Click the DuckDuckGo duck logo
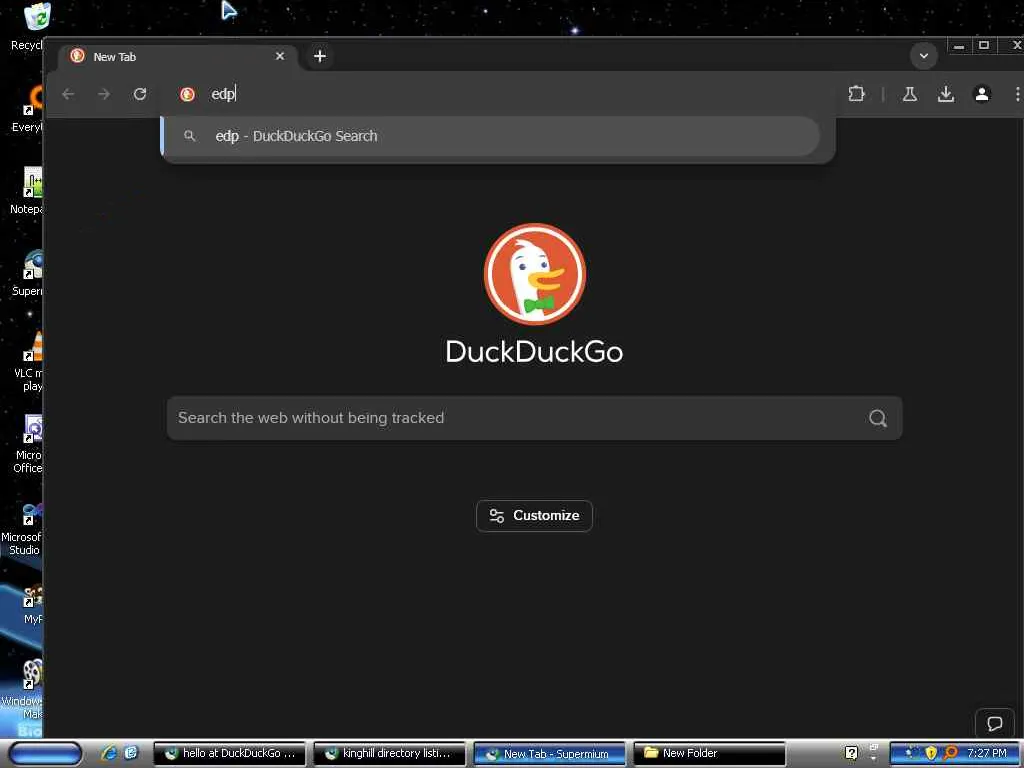 [535, 274]
